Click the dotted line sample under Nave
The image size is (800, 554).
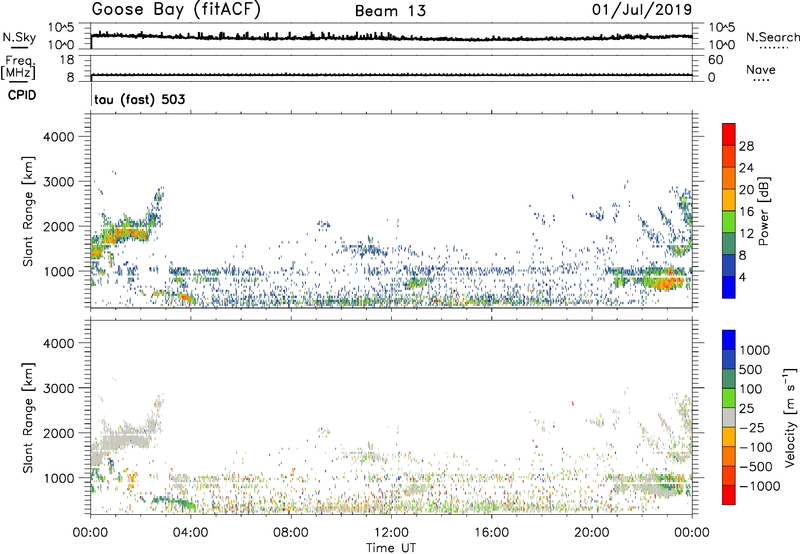click(761, 80)
